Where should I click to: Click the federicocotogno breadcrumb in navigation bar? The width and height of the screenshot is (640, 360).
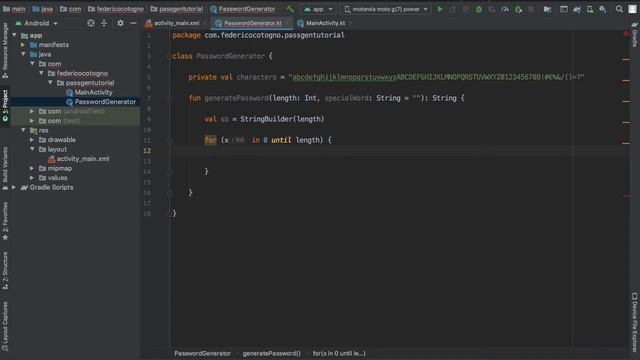click(116, 9)
